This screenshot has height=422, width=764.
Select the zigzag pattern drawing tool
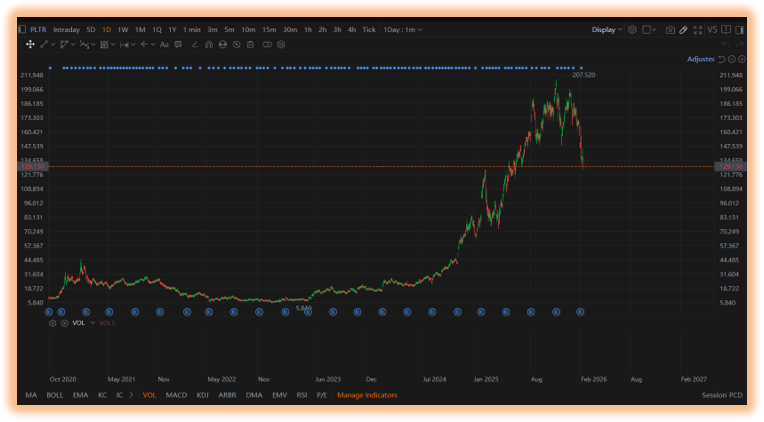point(84,44)
